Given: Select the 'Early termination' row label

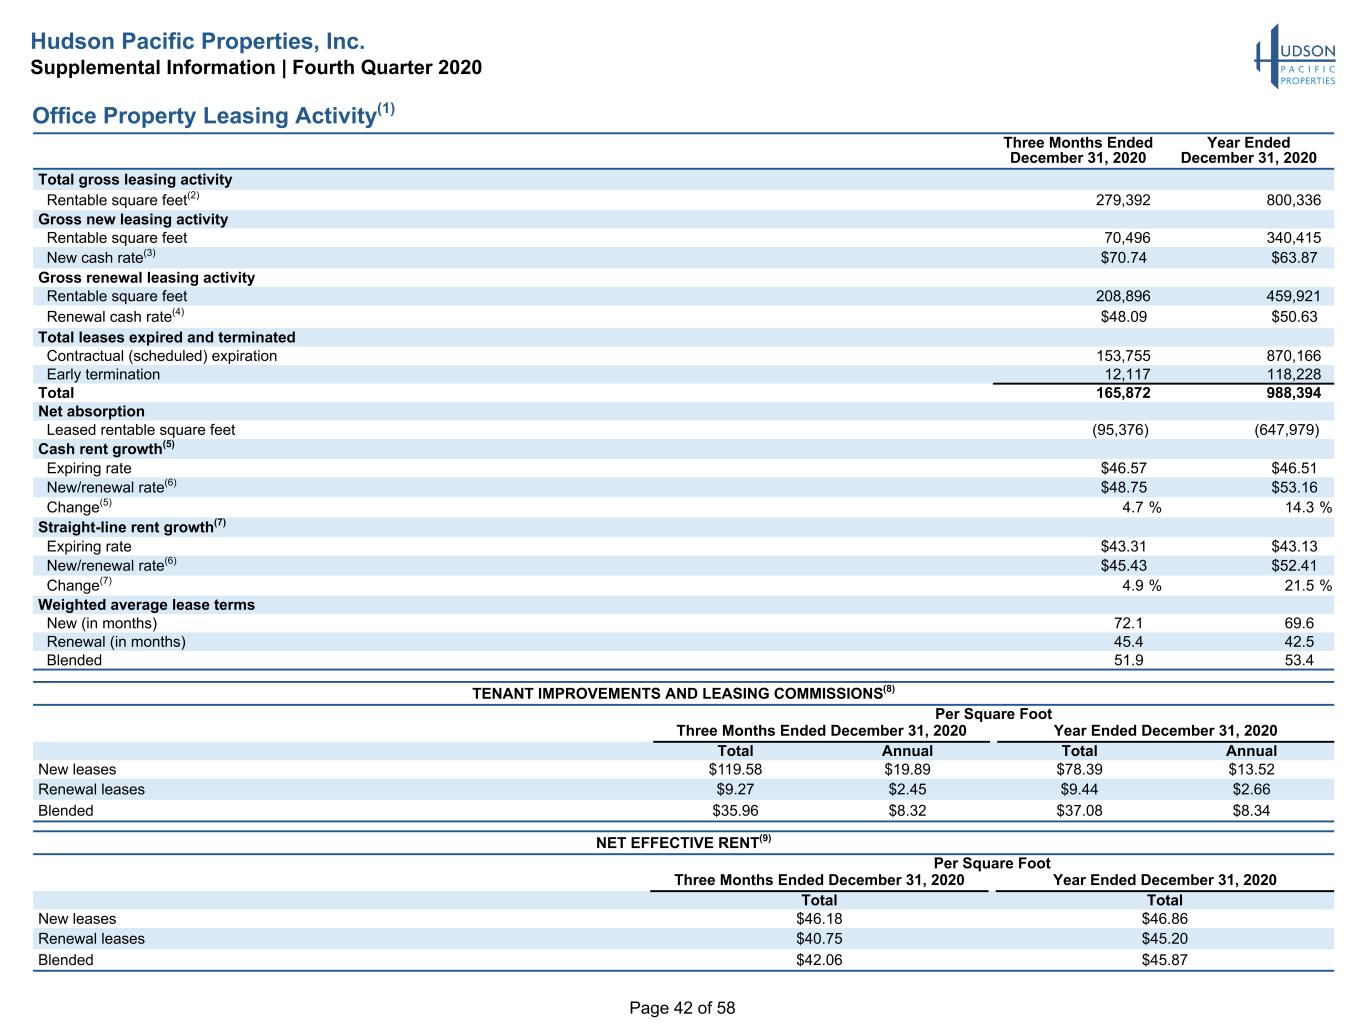Looking at the screenshot, I should 103,374.
